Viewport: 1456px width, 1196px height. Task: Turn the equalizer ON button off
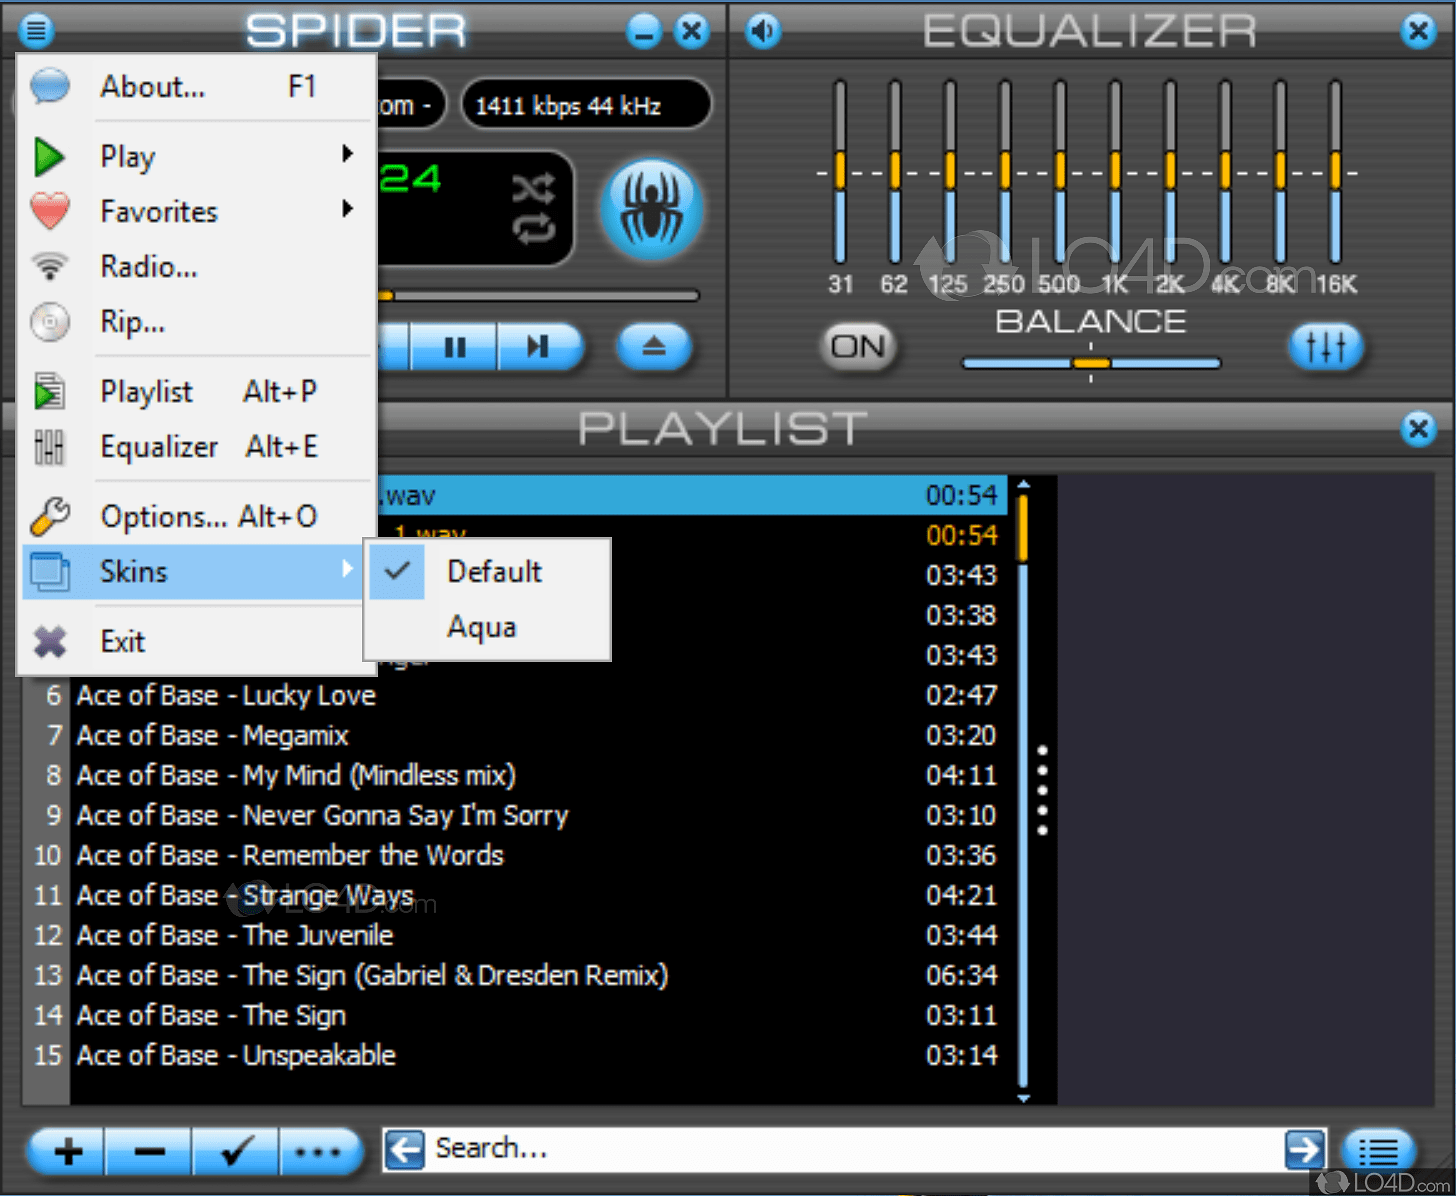858,347
